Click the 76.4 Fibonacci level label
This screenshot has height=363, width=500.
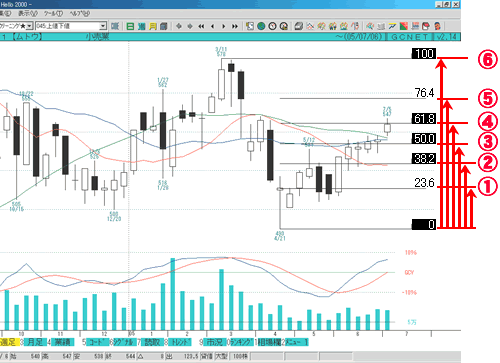click(x=424, y=93)
